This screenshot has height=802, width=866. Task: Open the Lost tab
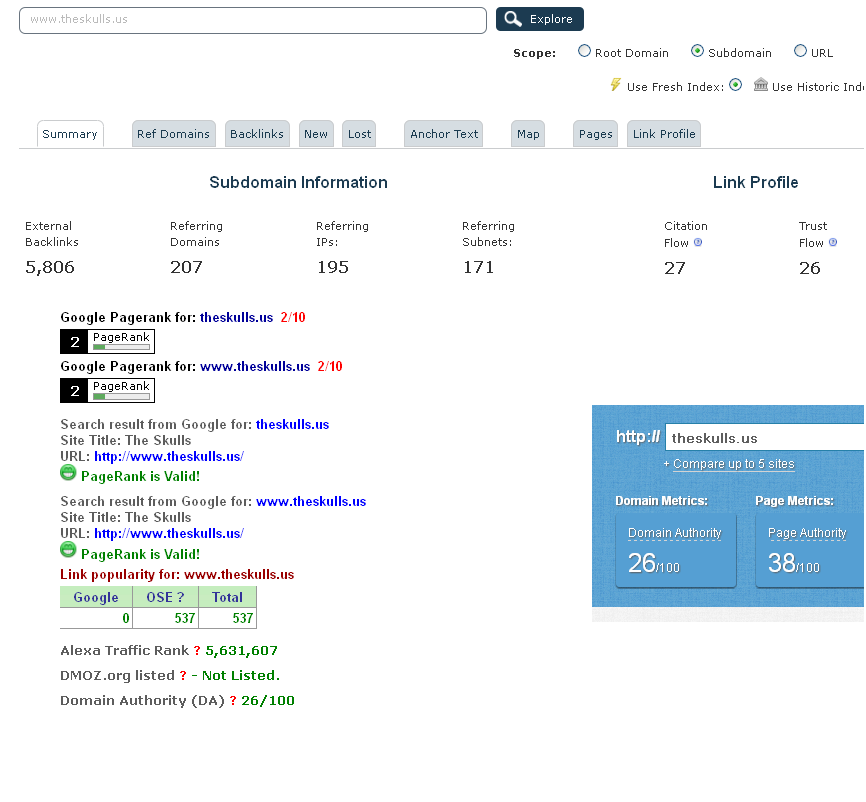click(359, 134)
